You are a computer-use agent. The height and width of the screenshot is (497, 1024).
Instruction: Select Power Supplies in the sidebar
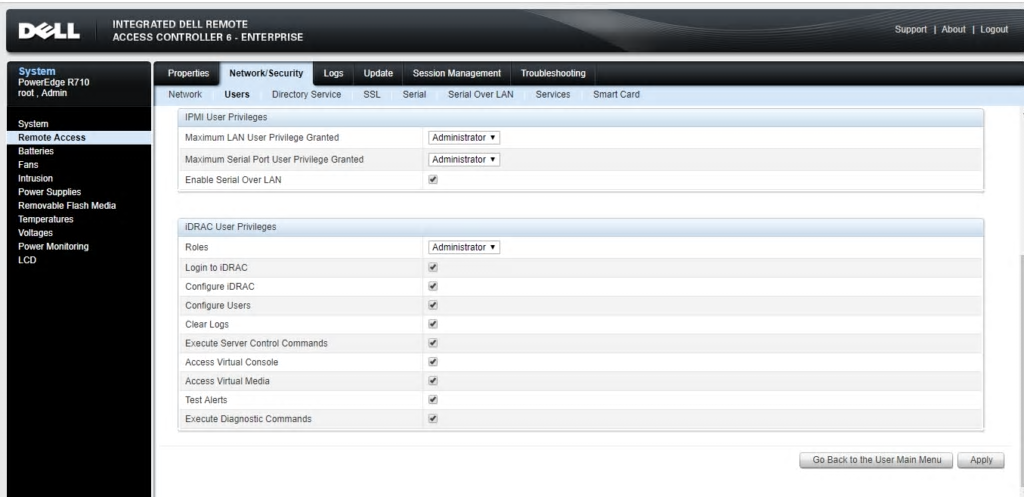click(49, 192)
